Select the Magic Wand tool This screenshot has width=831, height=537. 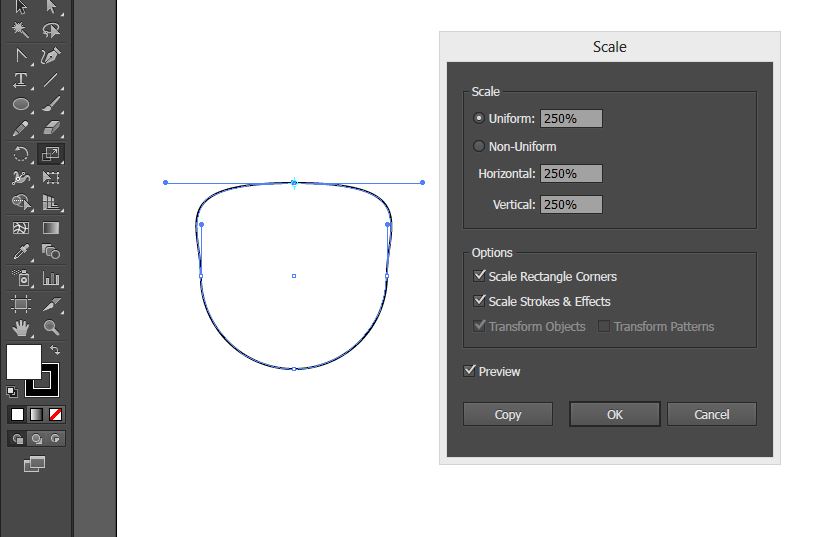click(x=21, y=30)
